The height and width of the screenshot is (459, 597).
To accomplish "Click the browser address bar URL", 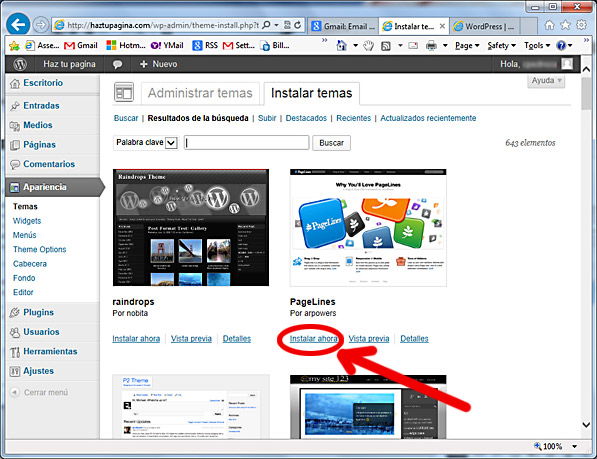I will click(163, 26).
